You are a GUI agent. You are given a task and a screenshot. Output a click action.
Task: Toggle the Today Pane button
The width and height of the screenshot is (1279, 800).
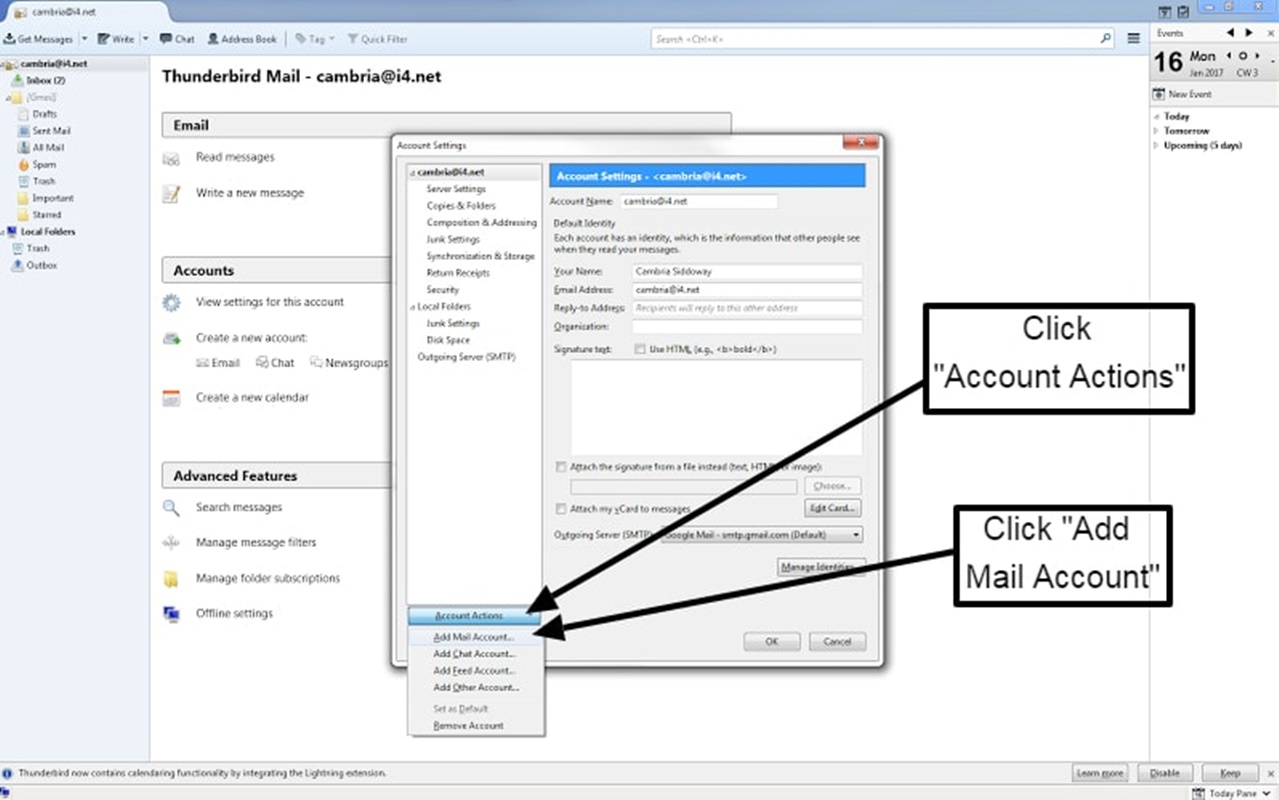[1232, 793]
